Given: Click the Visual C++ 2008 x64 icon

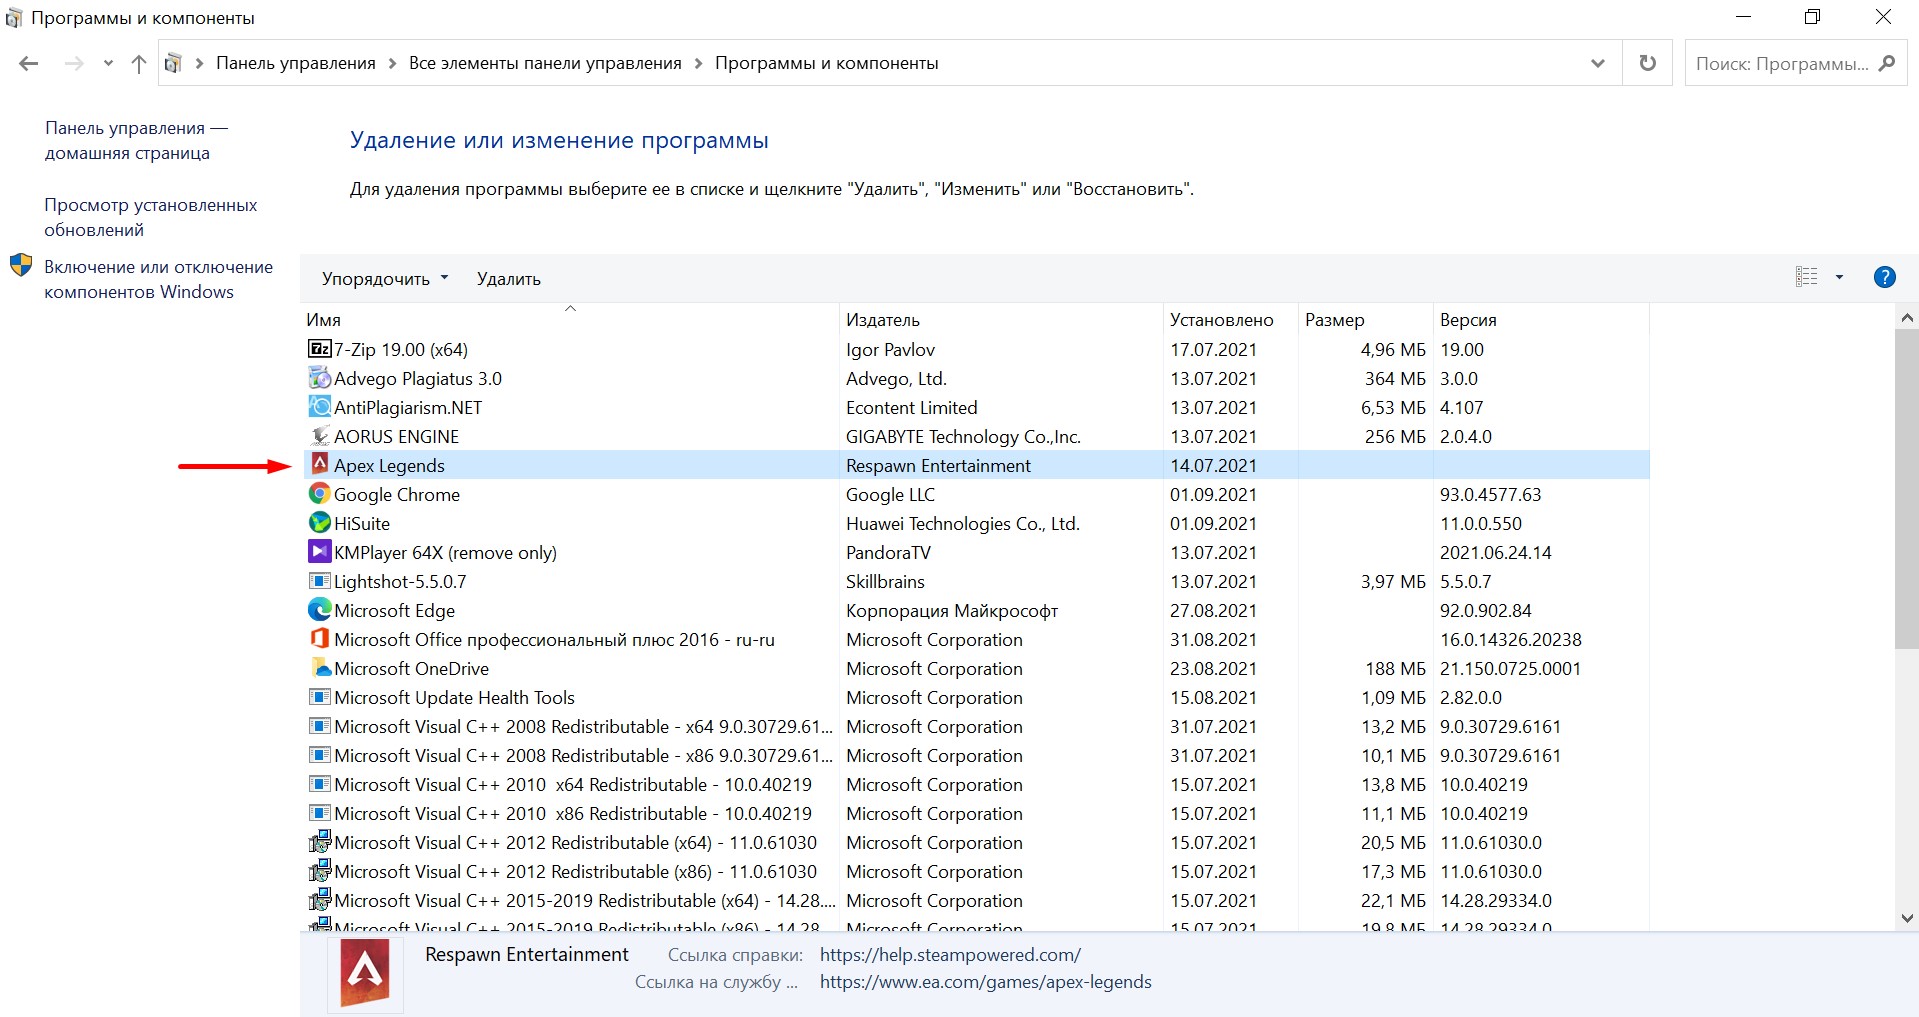Looking at the screenshot, I should 320,726.
